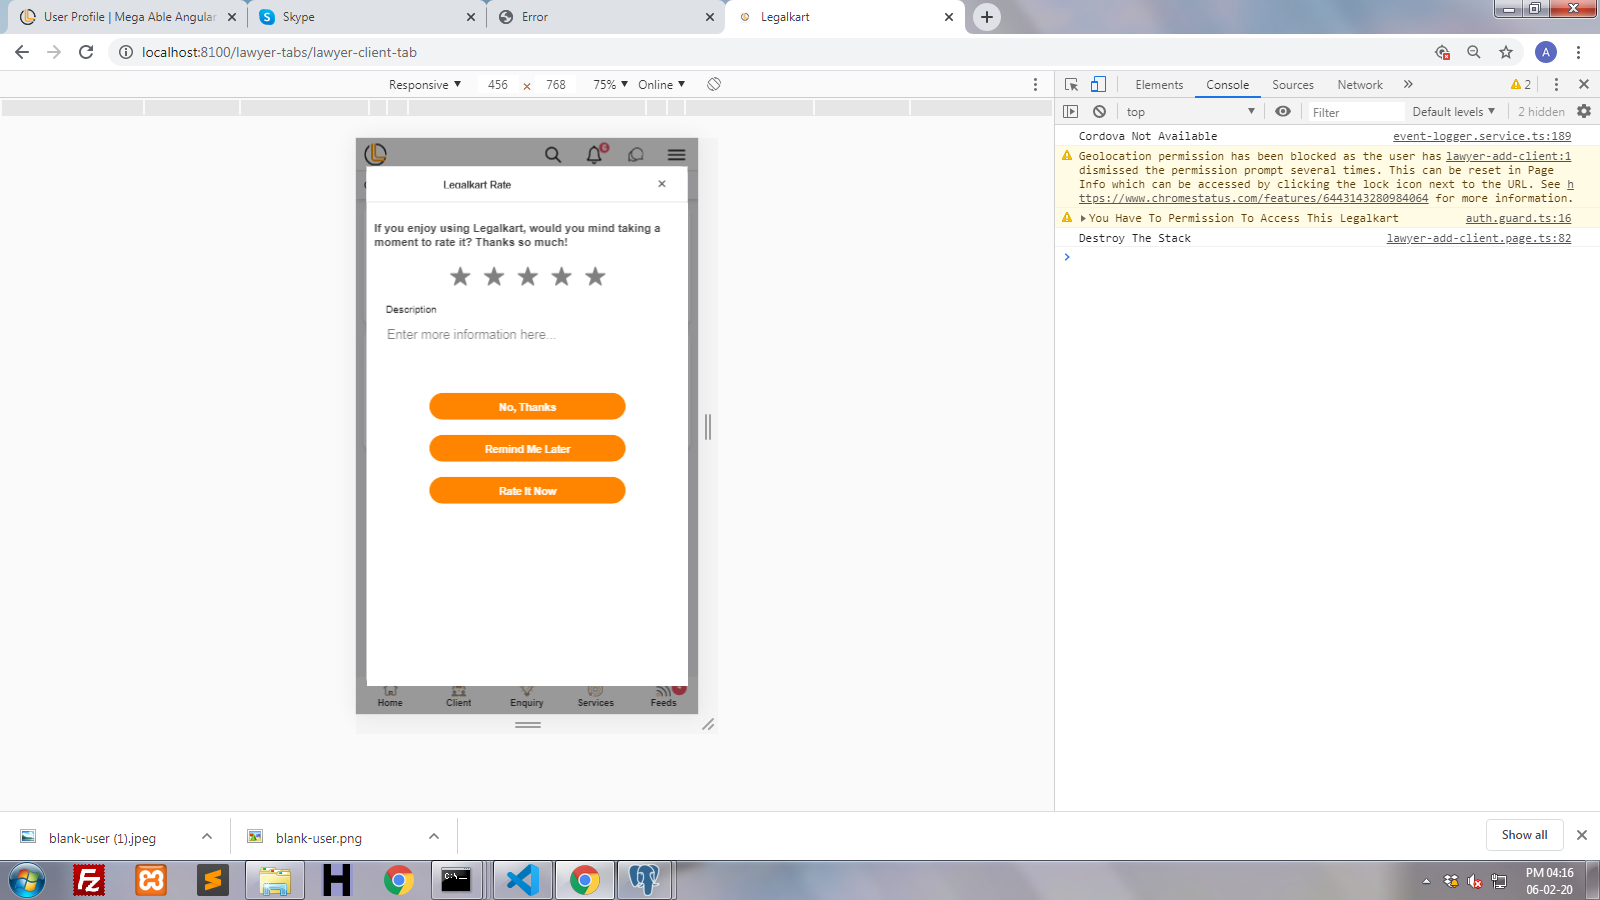The image size is (1600, 900).
Task: Click the search icon in app header
Action: (x=552, y=154)
